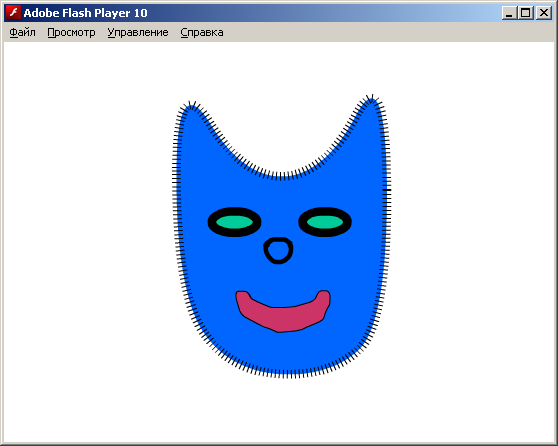The image size is (558, 446).
Task: Open the Справка menu
Action: point(202,32)
